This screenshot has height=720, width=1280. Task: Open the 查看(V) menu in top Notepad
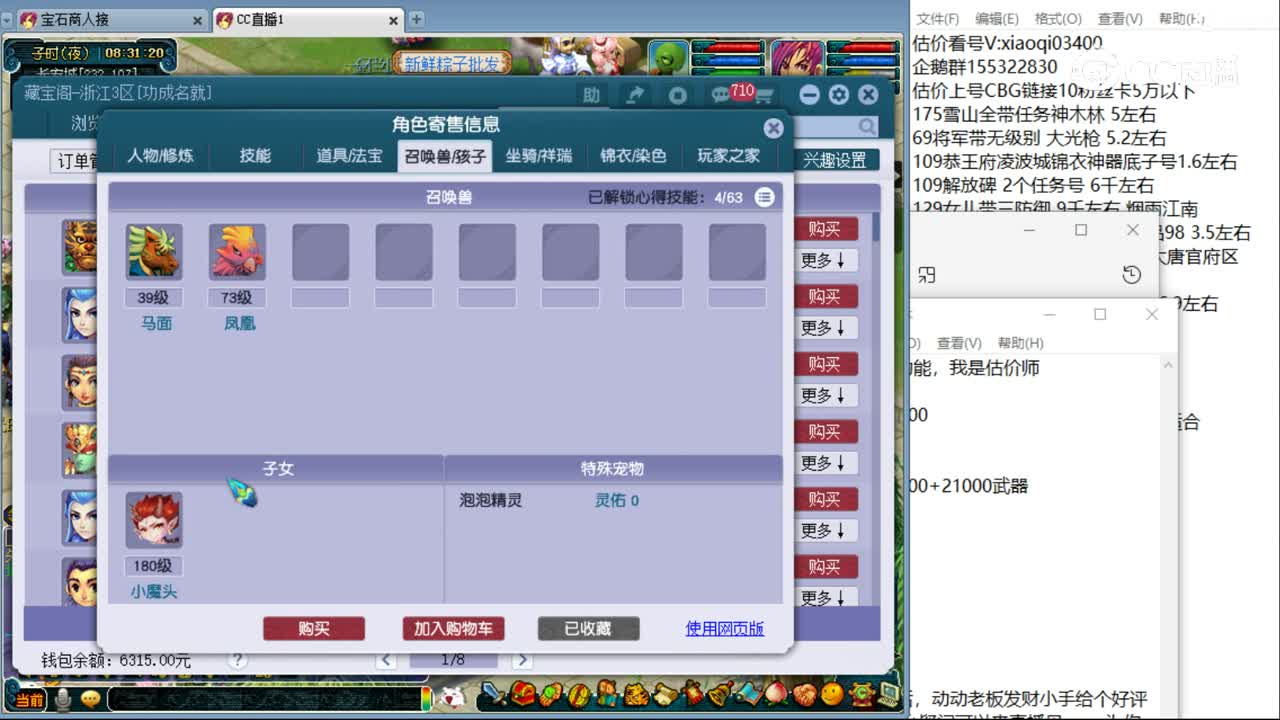(x=1120, y=19)
